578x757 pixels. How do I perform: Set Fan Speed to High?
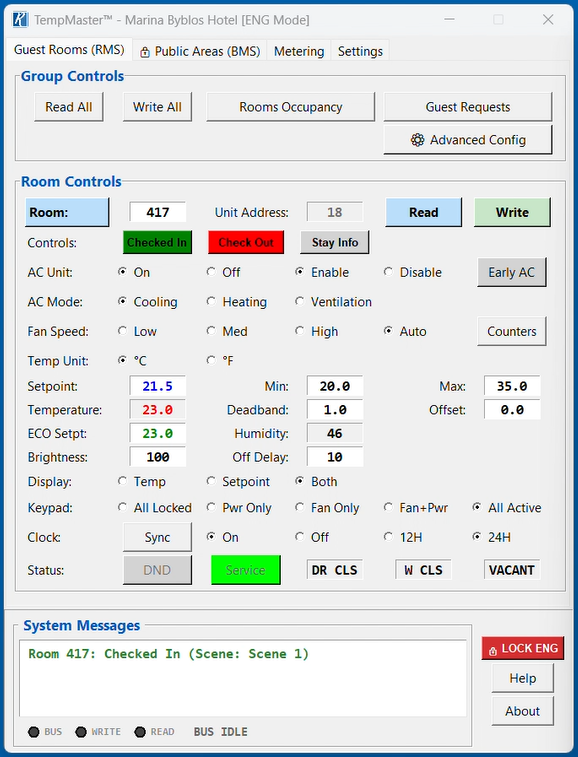(x=317, y=331)
